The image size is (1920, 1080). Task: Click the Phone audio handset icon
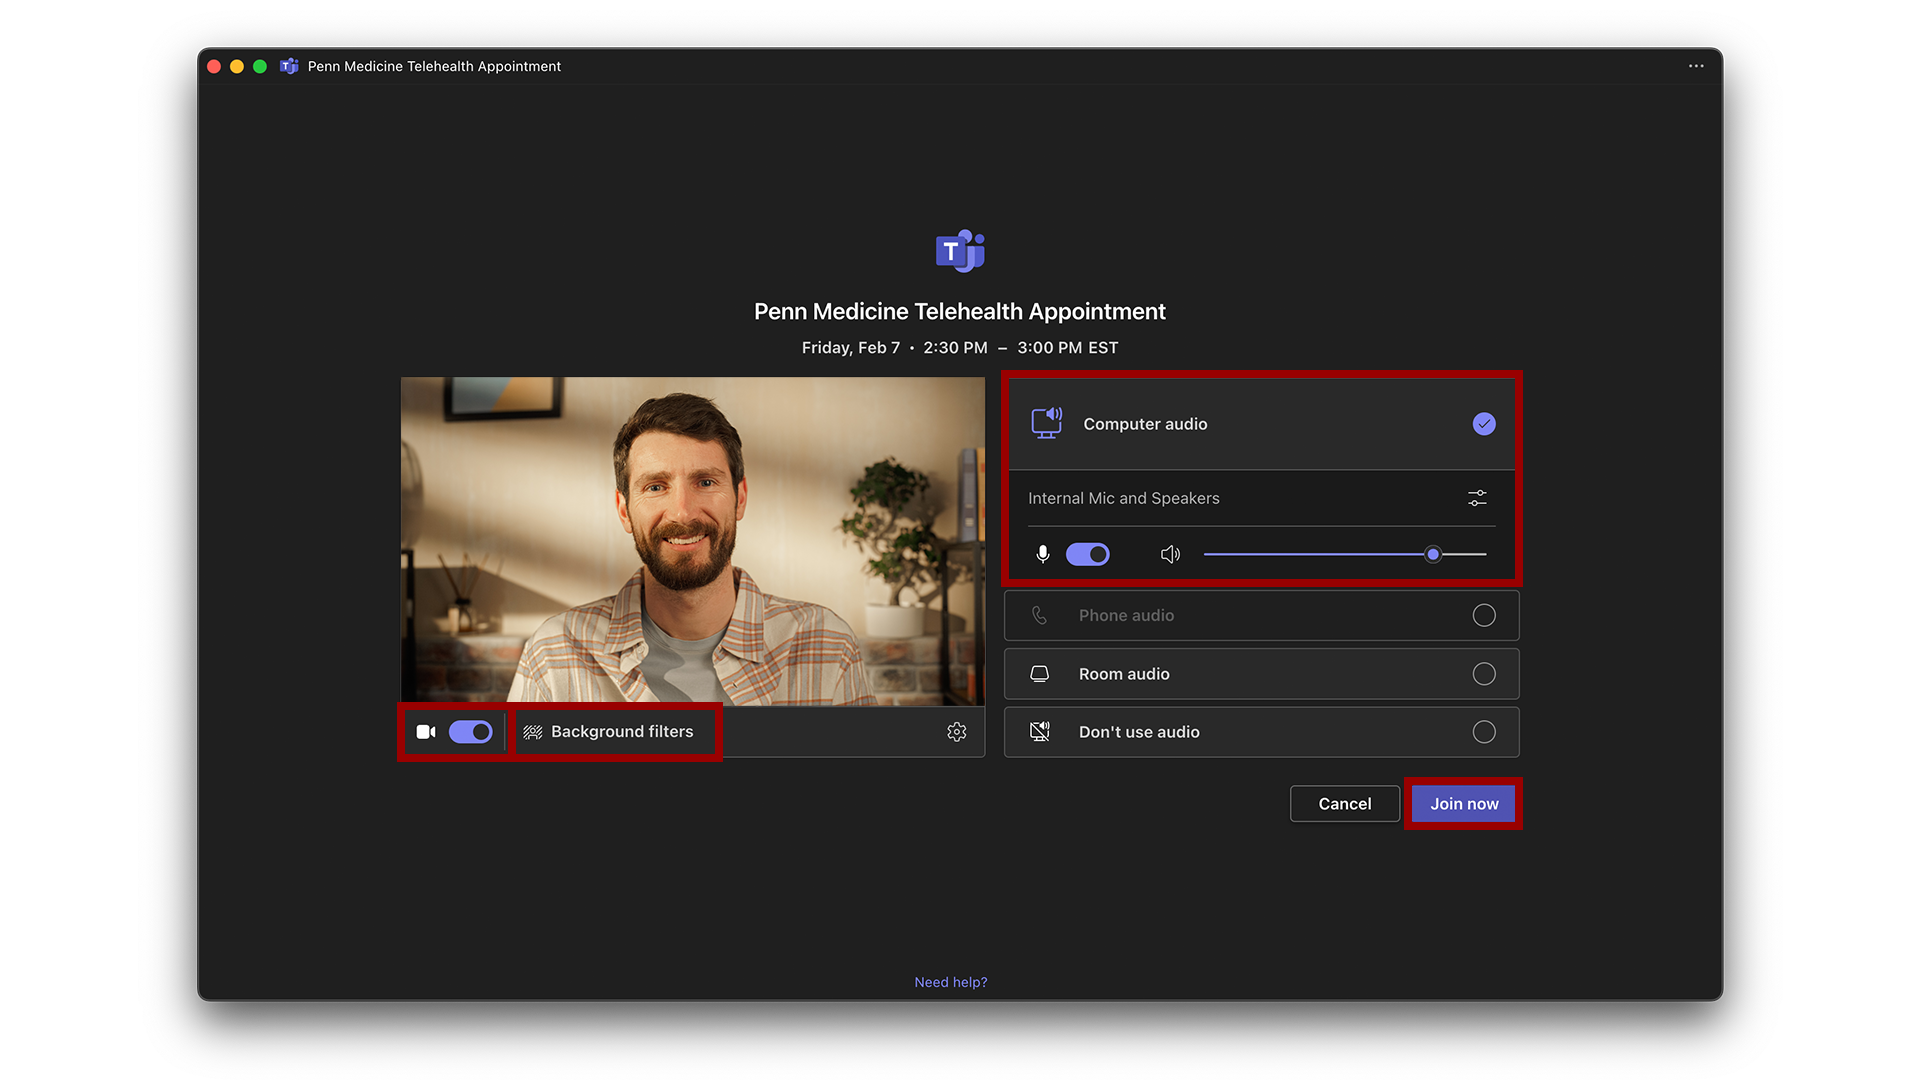click(x=1040, y=615)
